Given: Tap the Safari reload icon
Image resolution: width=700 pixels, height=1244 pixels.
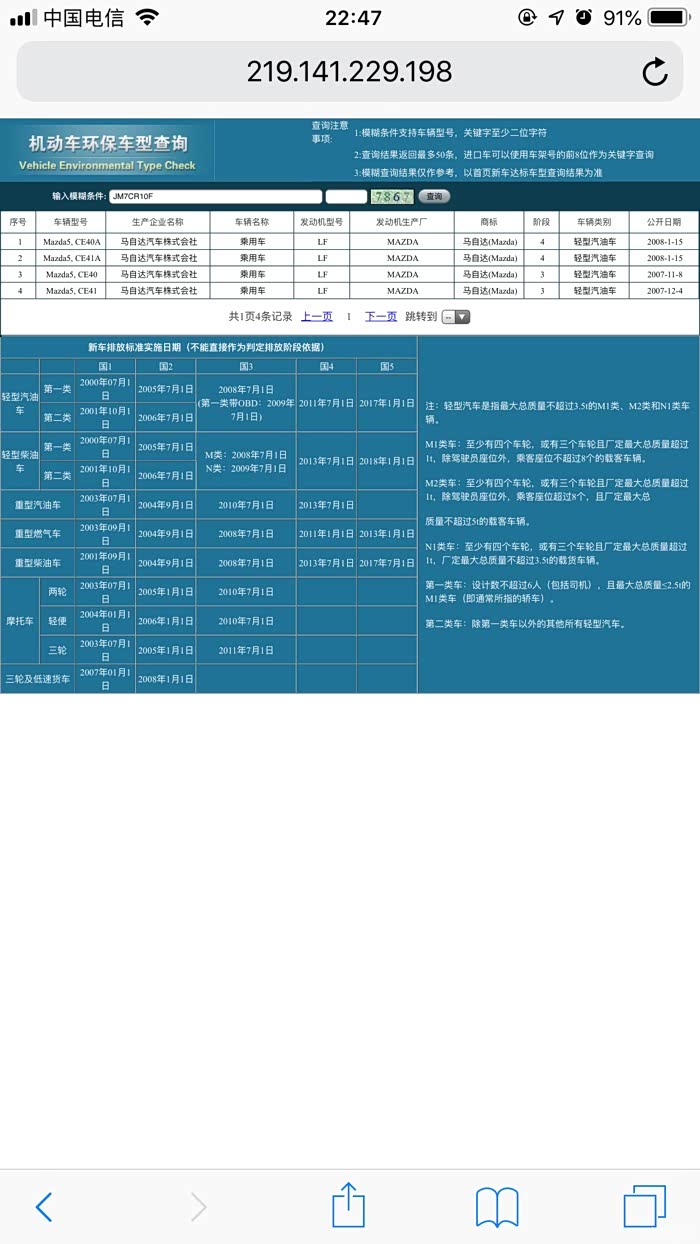Looking at the screenshot, I should pyautogui.click(x=654, y=71).
